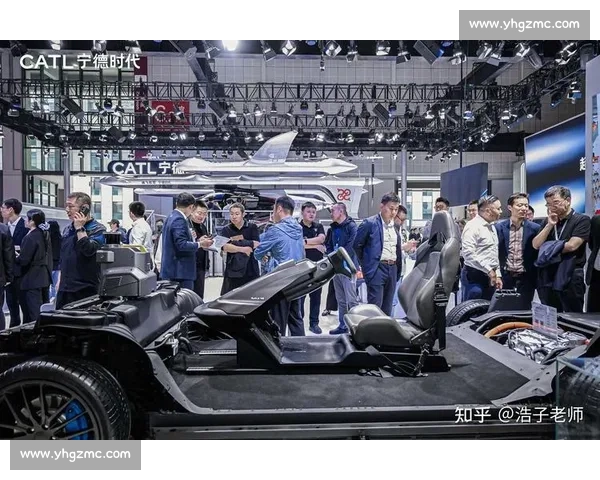The image size is (600, 480).
Task: Click the small info placard on the chassis
Action: pos(544,318)
